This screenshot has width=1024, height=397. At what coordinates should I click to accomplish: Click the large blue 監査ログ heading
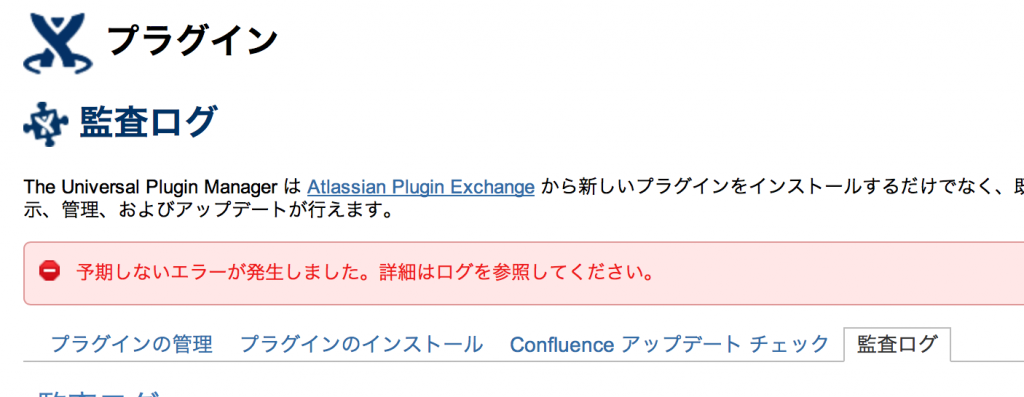(x=148, y=122)
